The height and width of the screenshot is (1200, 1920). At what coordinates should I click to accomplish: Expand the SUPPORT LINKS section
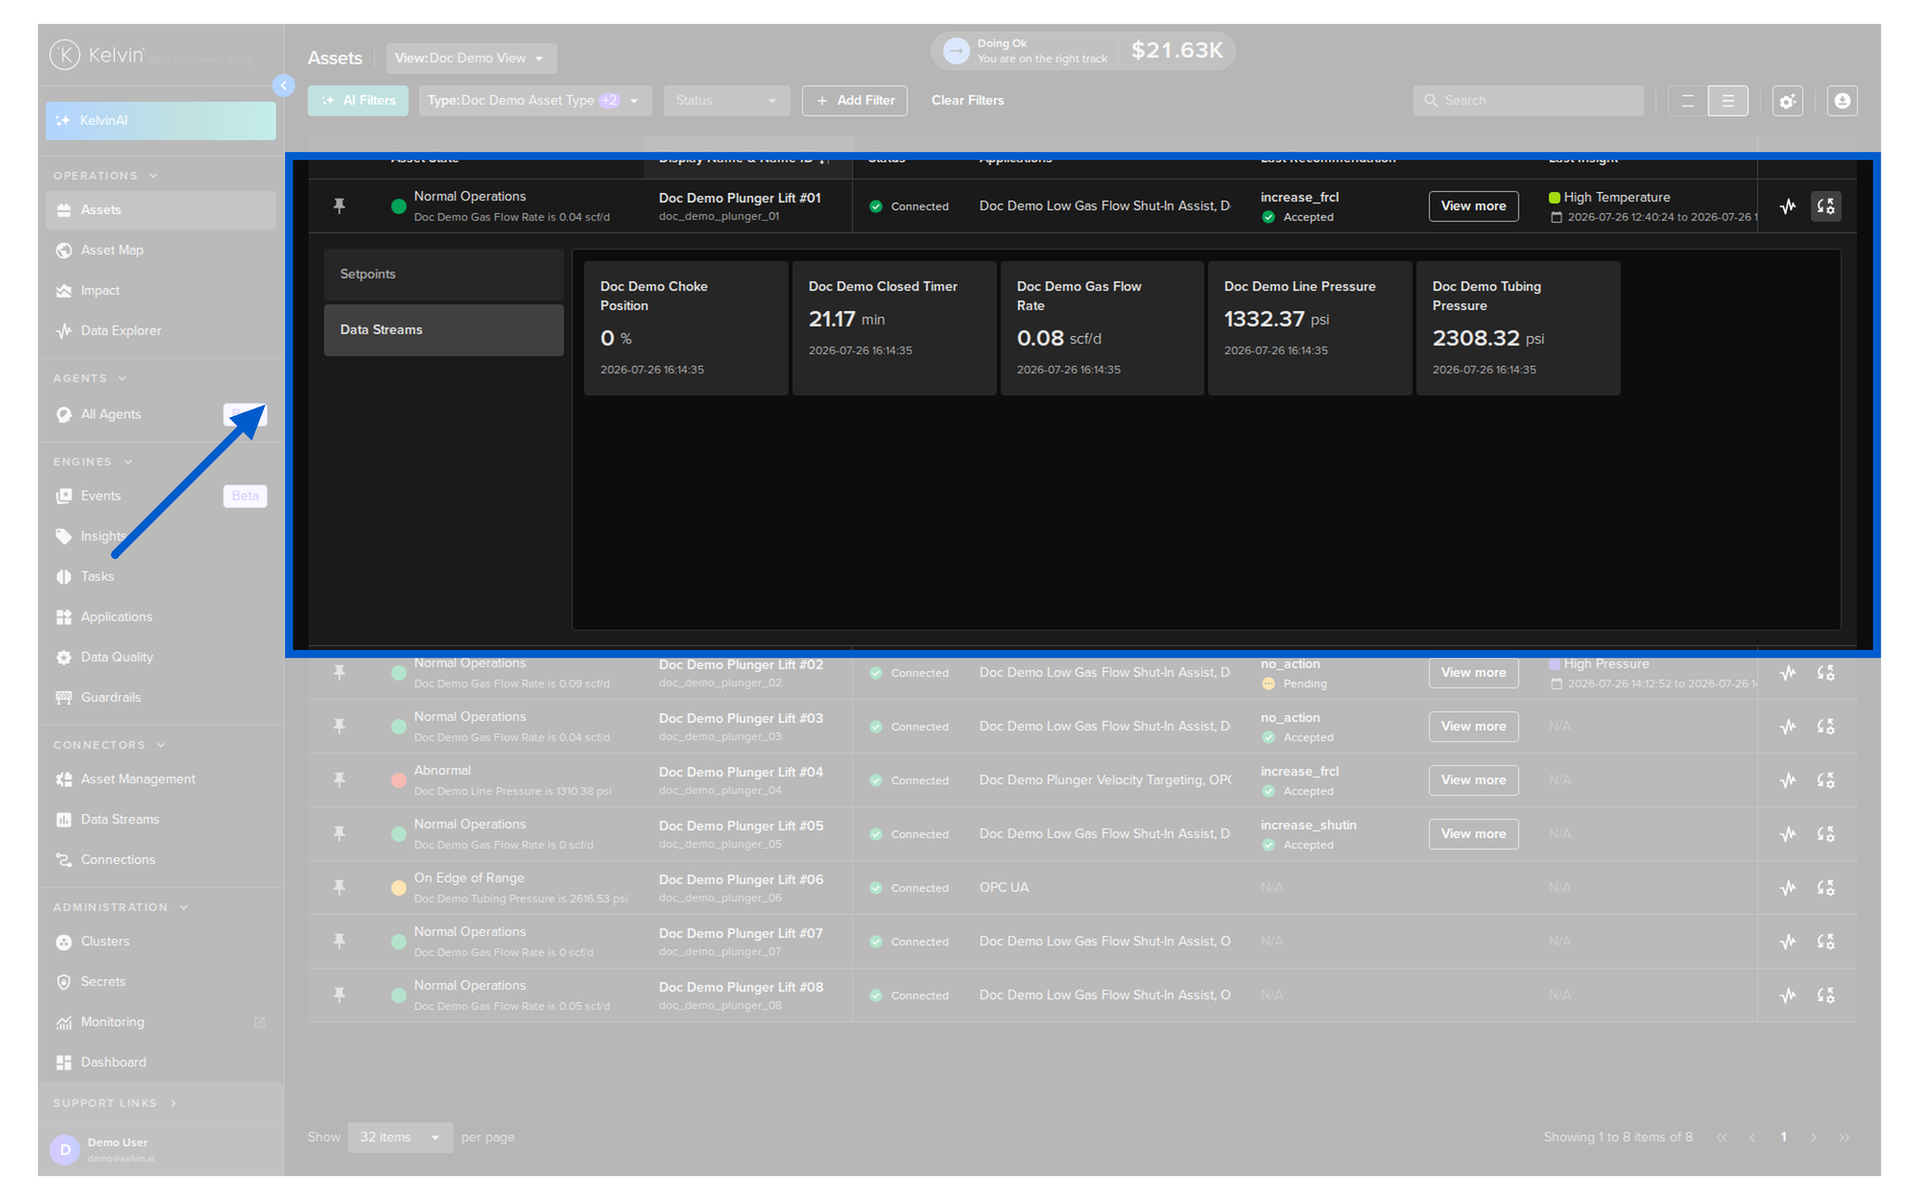click(115, 1103)
